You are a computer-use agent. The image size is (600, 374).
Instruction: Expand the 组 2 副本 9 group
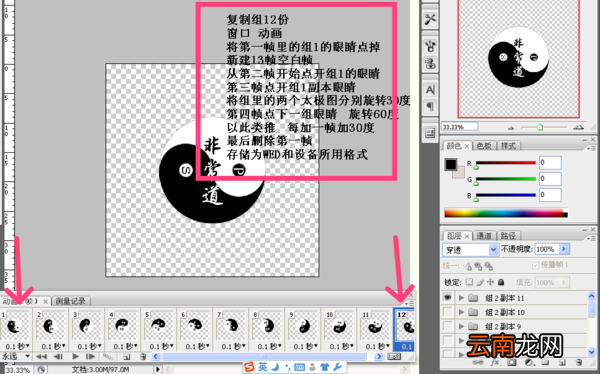(461, 327)
